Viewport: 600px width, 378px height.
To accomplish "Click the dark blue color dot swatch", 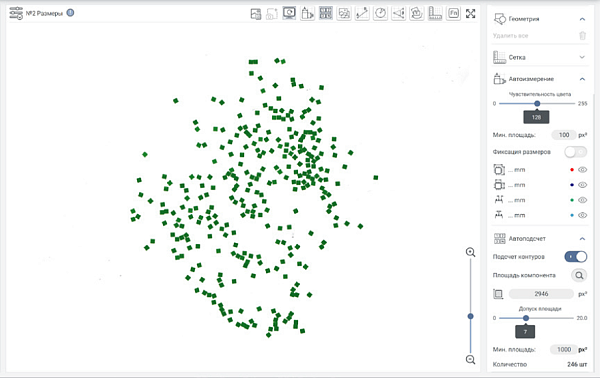I will [572, 185].
